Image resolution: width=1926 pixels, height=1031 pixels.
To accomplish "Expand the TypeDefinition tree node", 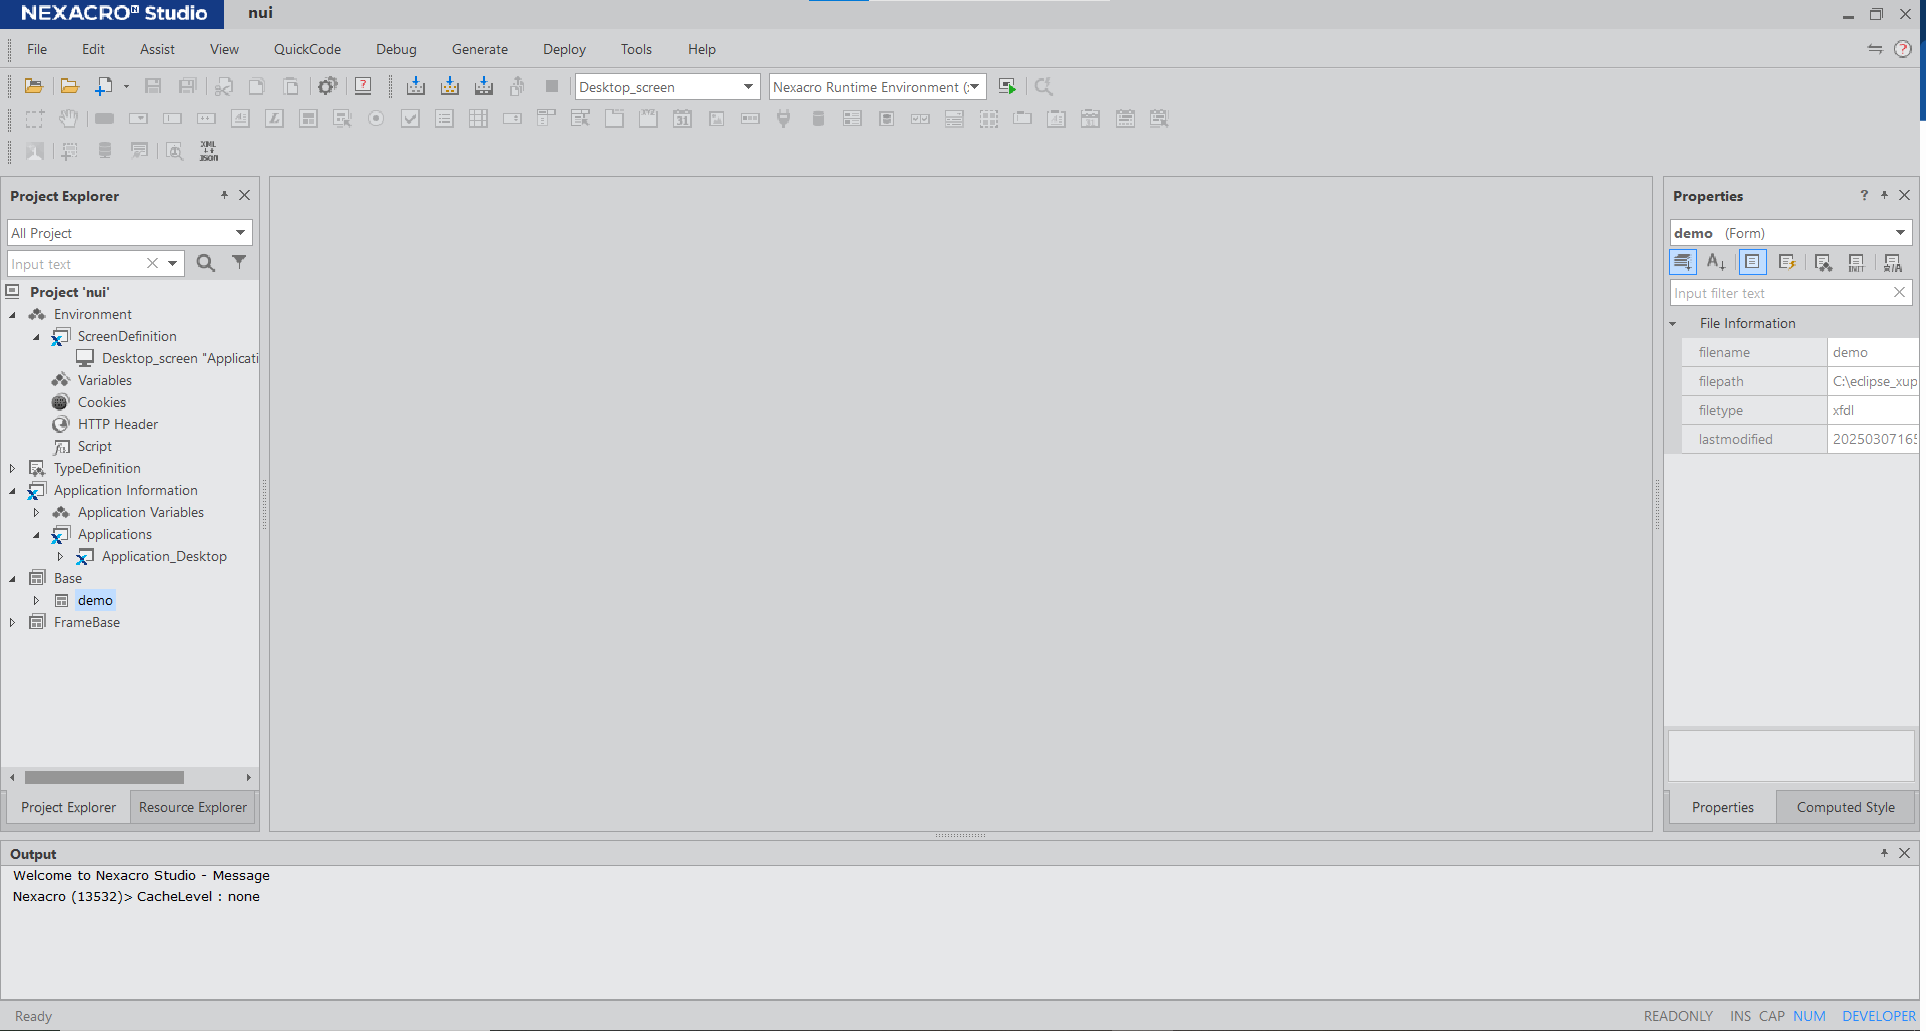I will pyautogui.click(x=12, y=469).
